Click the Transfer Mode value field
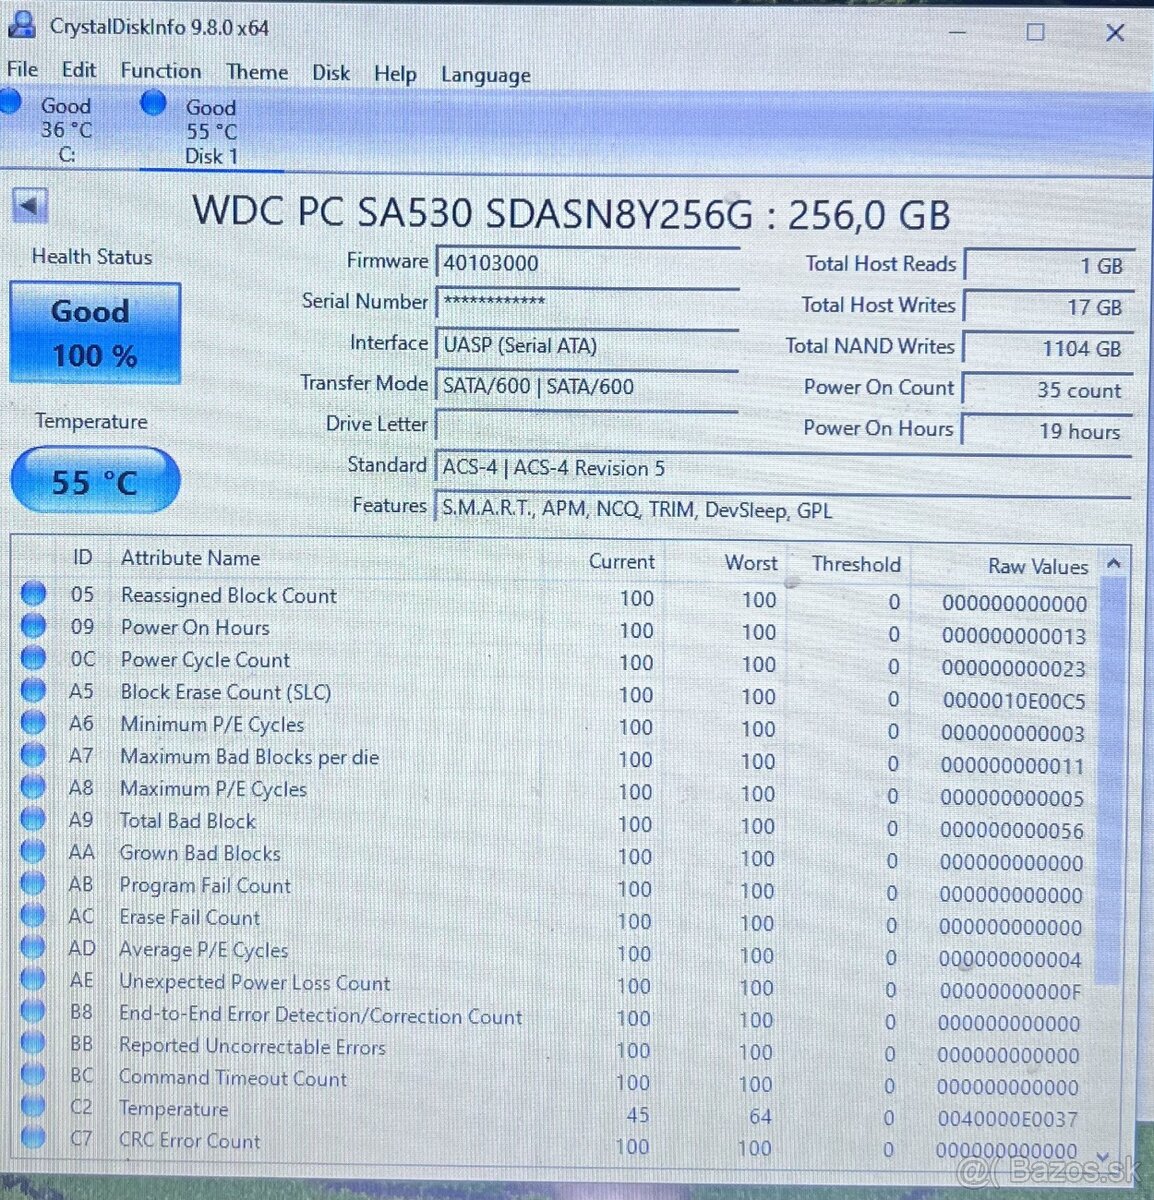The width and height of the screenshot is (1154, 1200). click(x=587, y=386)
